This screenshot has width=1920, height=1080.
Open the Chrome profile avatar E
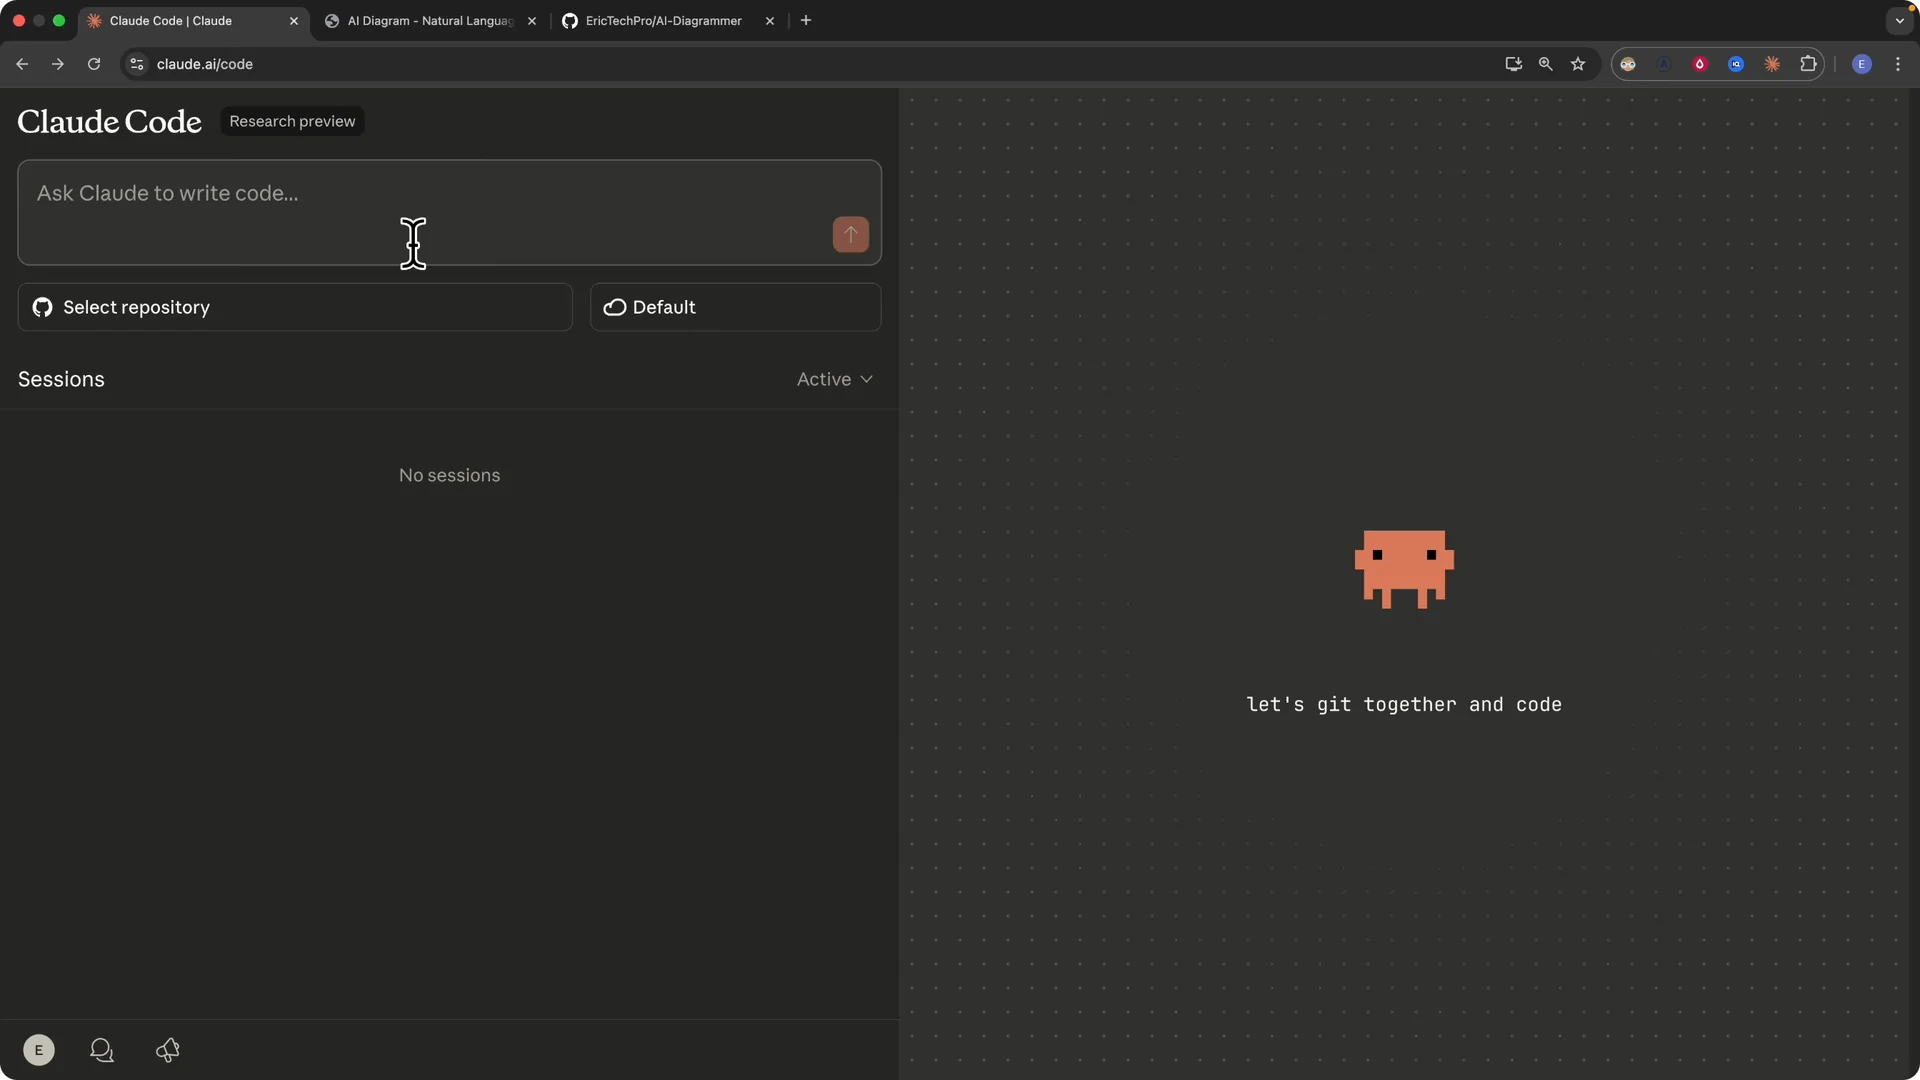coord(1862,64)
